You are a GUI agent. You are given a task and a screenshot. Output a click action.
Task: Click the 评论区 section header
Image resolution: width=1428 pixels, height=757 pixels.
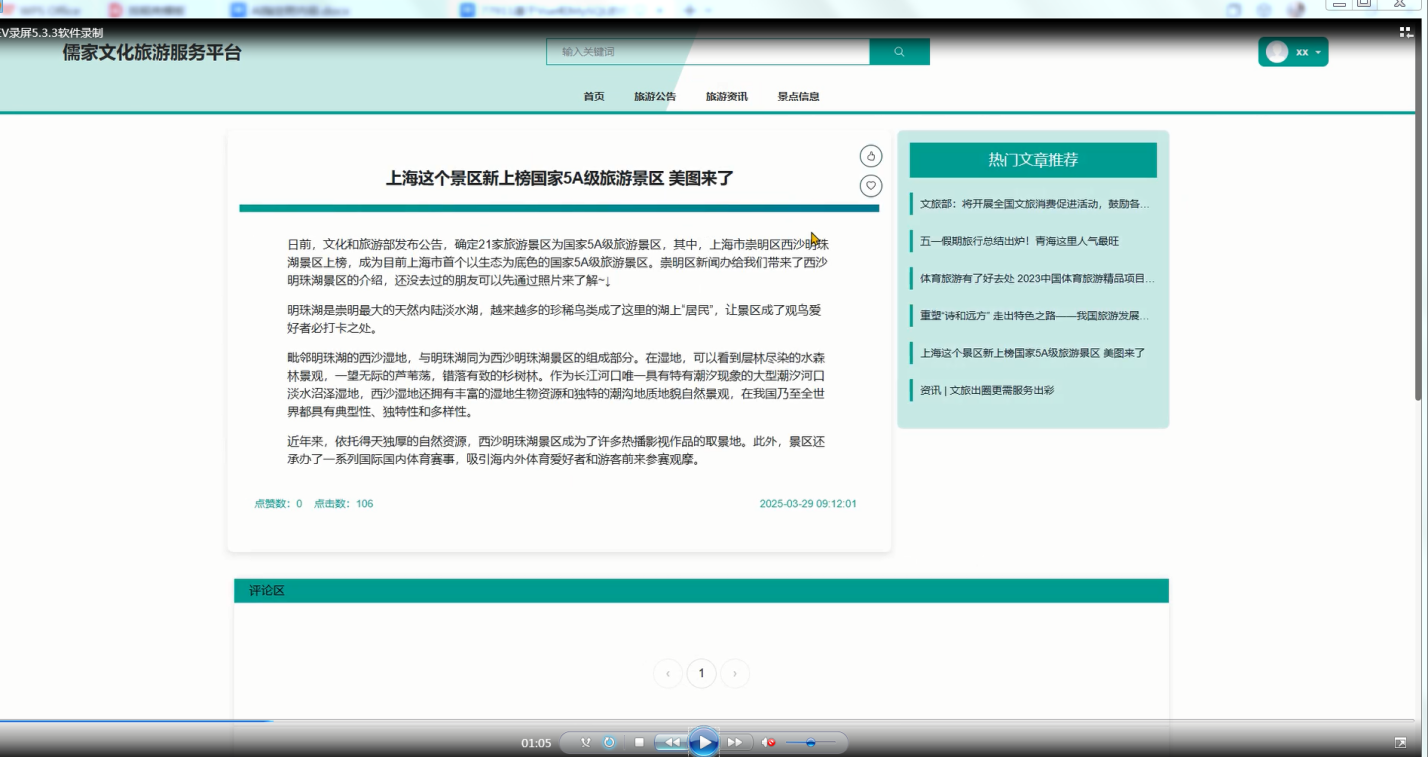point(701,591)
